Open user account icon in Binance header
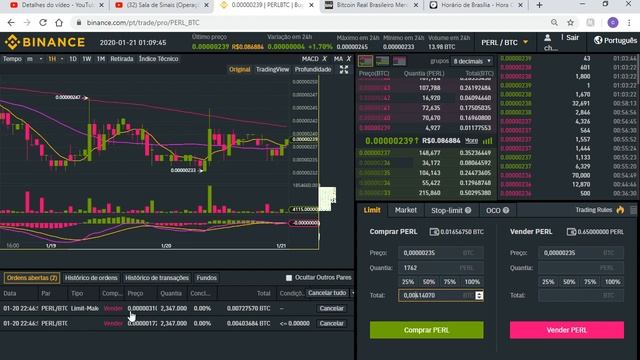Image resolution: width=640 pixels, height=360 pixels. tap(548, 38)
